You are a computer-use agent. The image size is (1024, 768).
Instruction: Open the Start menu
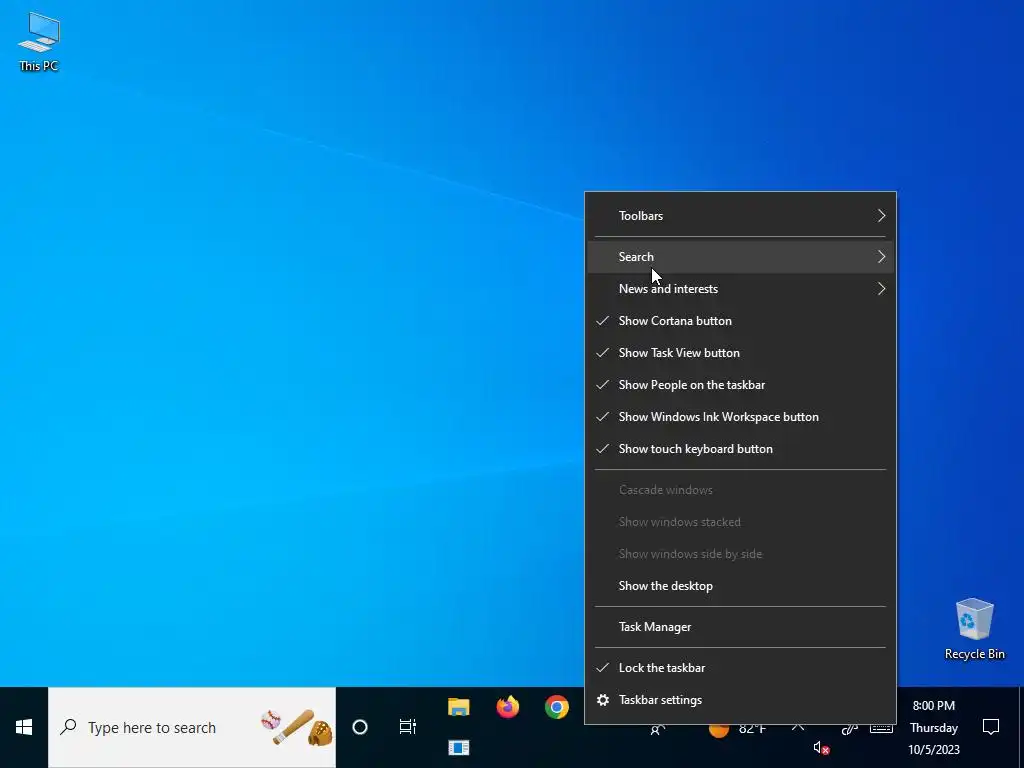pyautogui.click(x=24, y=727)
